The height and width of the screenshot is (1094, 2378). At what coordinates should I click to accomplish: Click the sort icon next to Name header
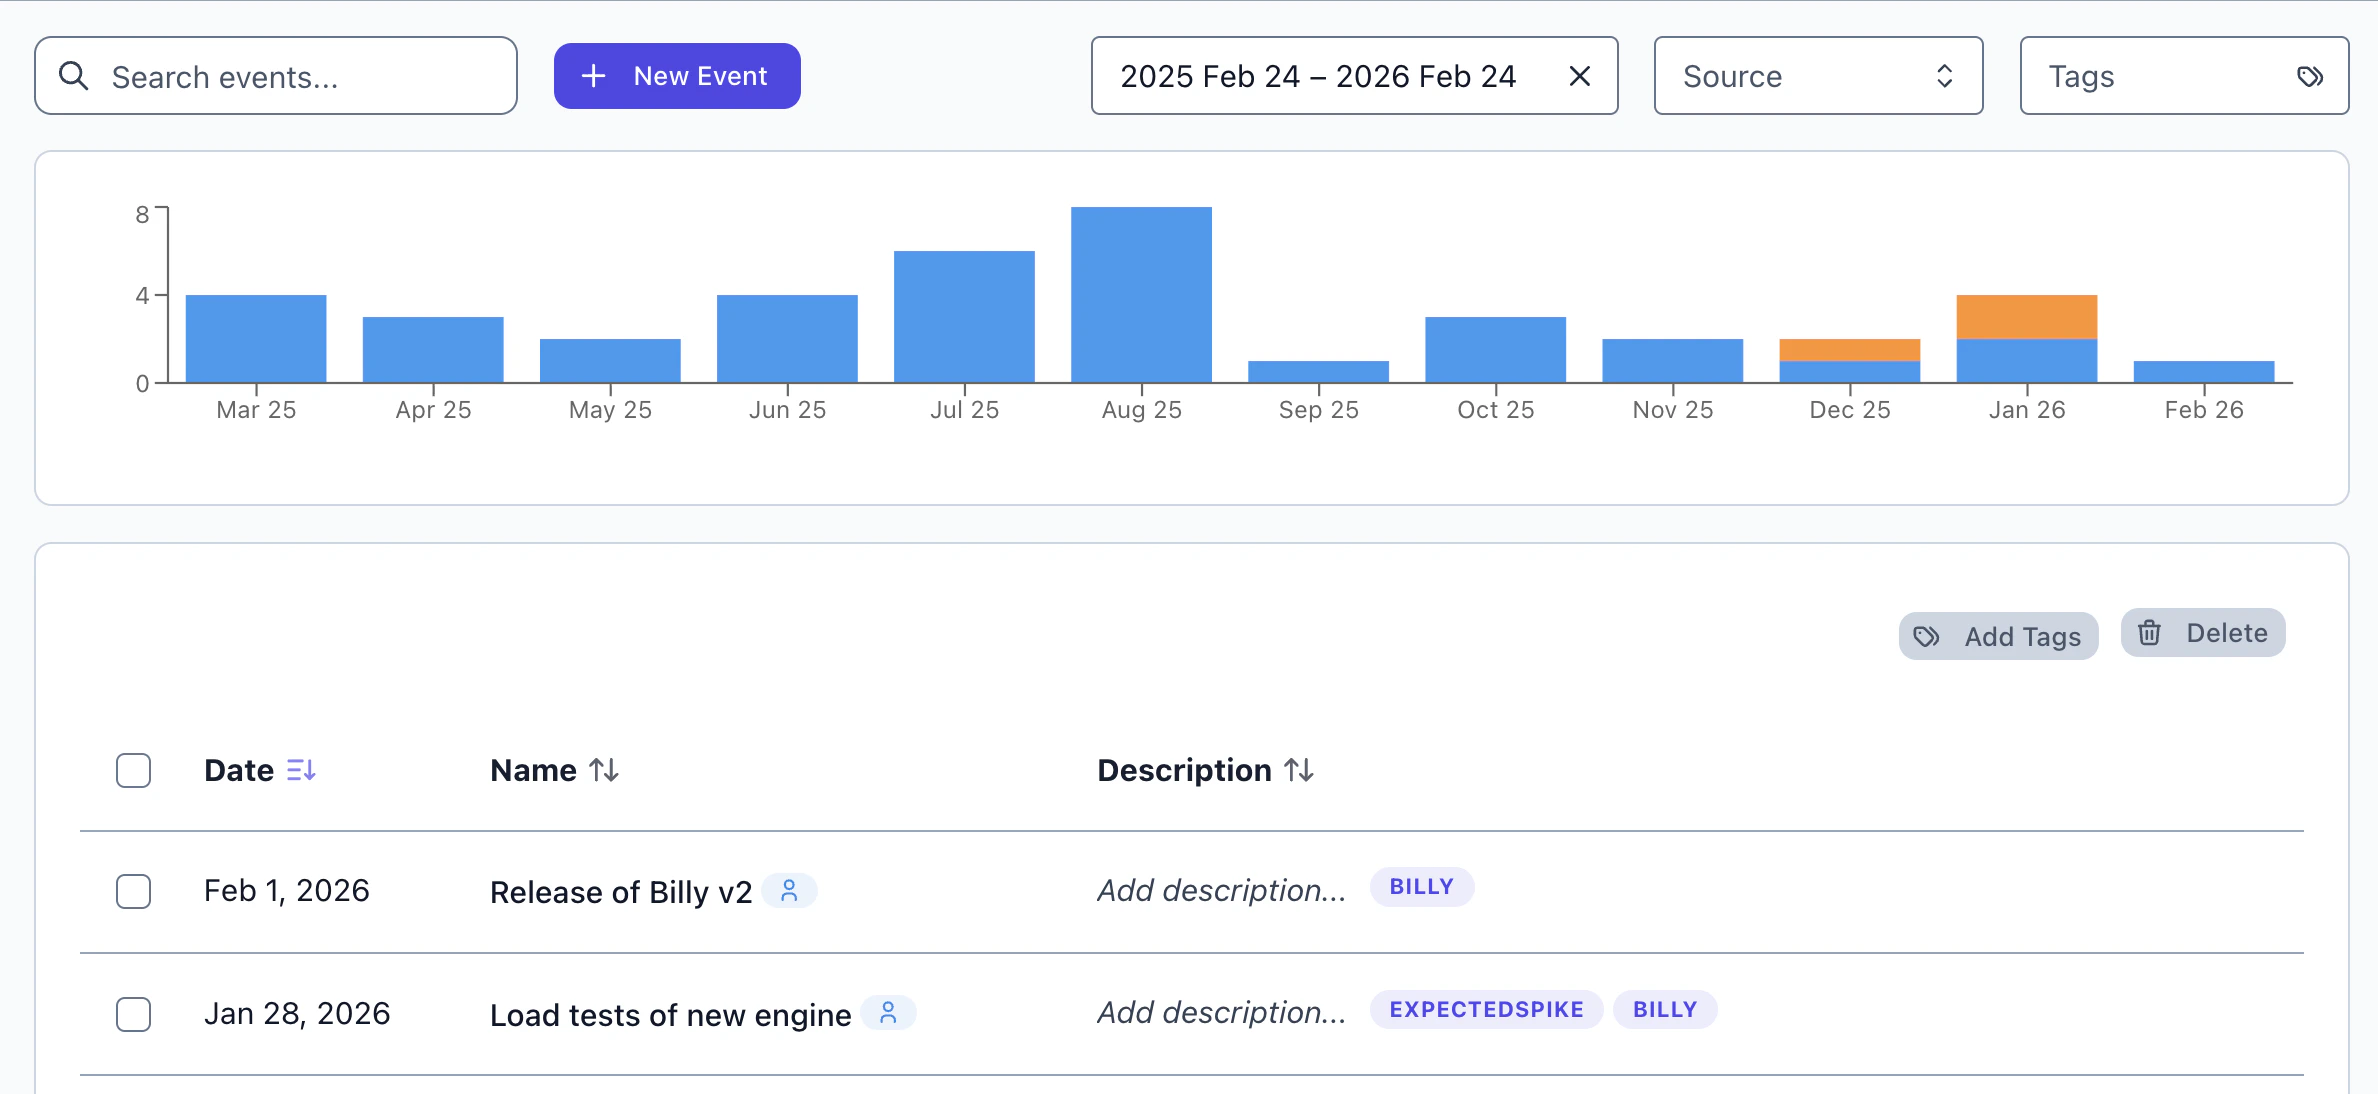click(x=603, y=770)
